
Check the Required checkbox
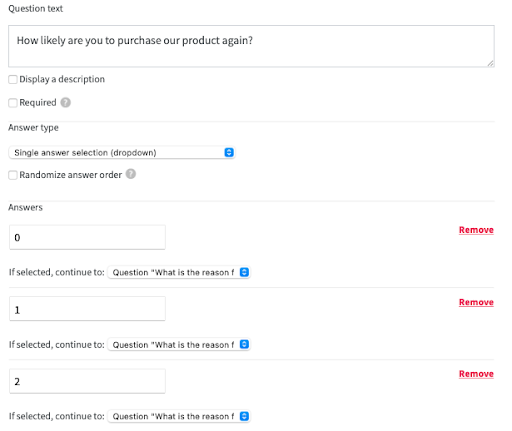[13, 103]
